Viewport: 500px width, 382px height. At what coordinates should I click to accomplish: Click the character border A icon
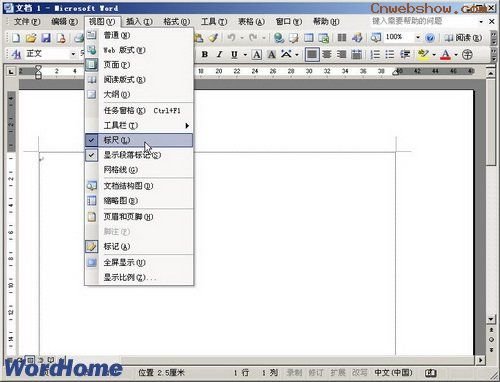[257, 54]
